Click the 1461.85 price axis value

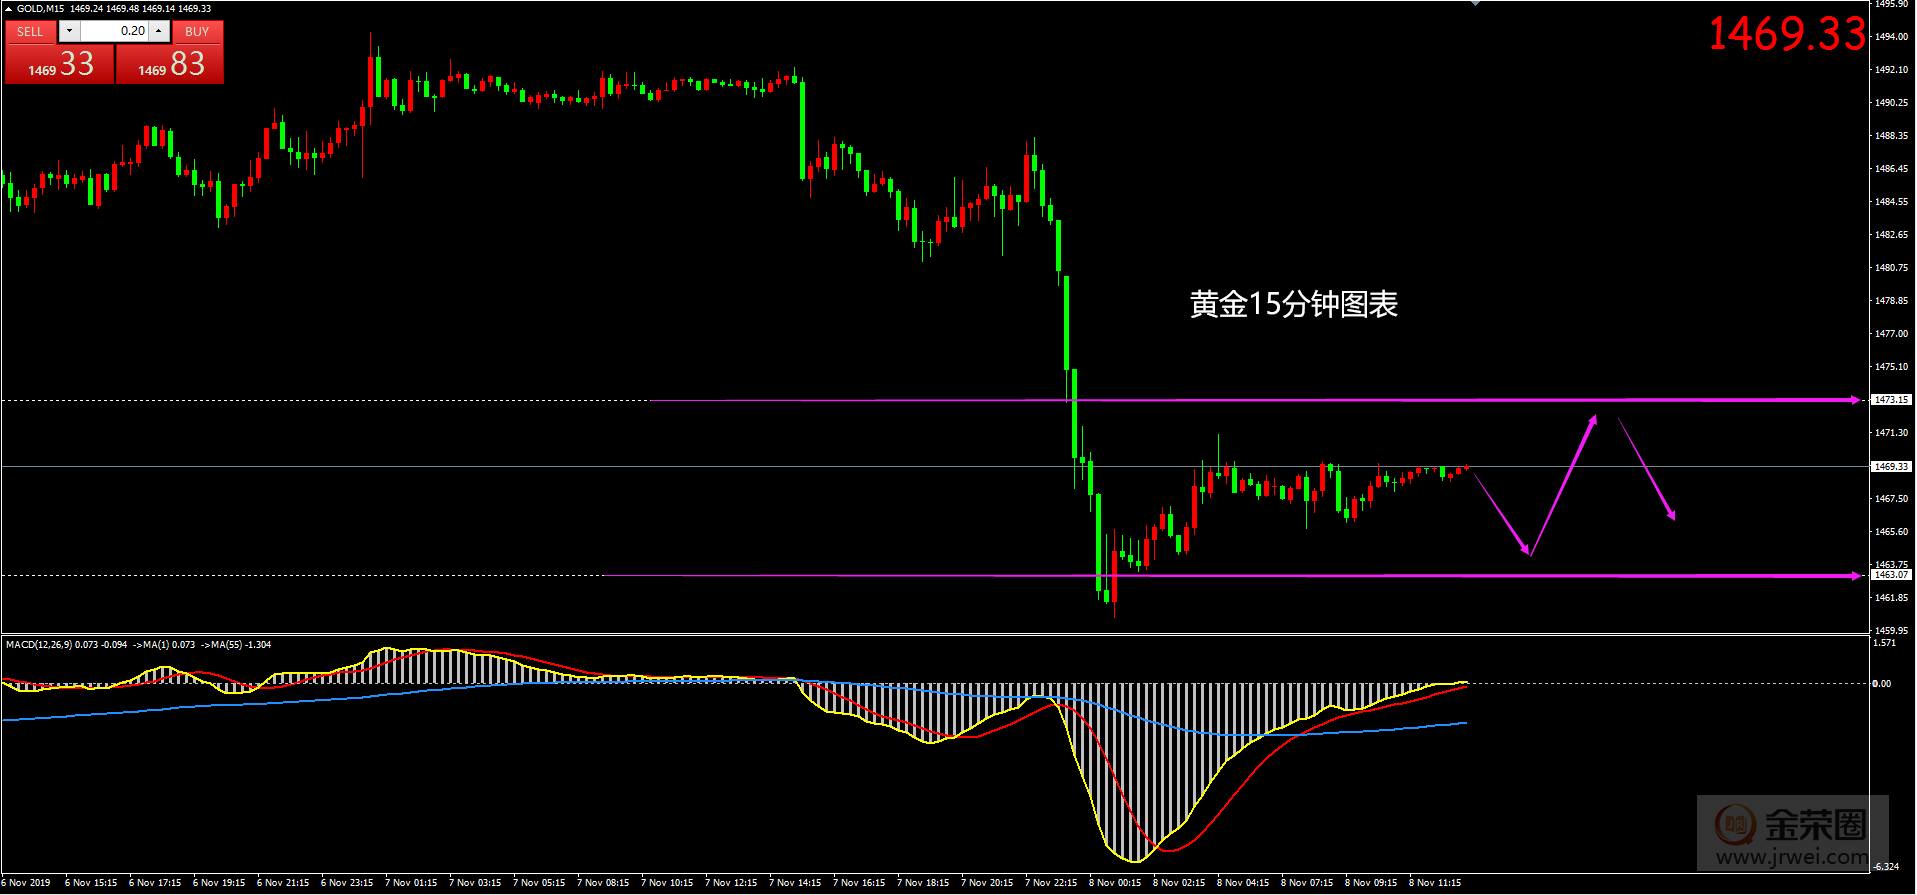point(1891,598)
